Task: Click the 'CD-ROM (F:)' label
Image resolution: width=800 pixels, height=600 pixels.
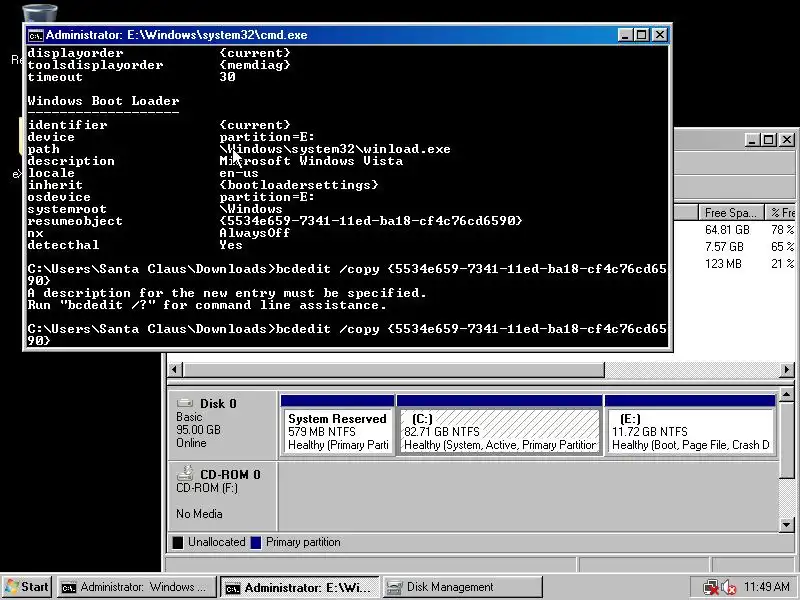Action: [207, 488]
